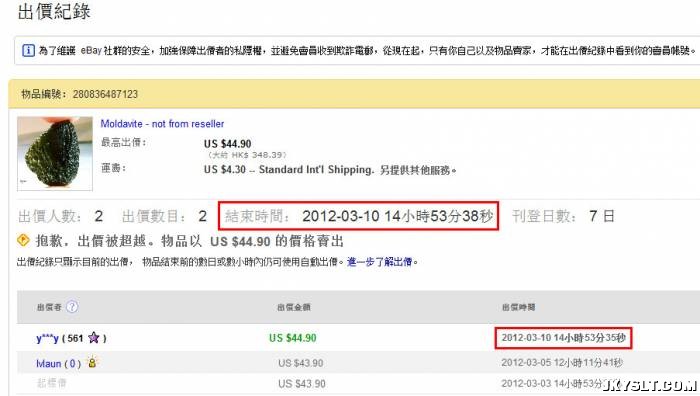The height and width of the screenshot is (396, 700).
Task: Click the purple star next to y***y
Action: point(93,338)
